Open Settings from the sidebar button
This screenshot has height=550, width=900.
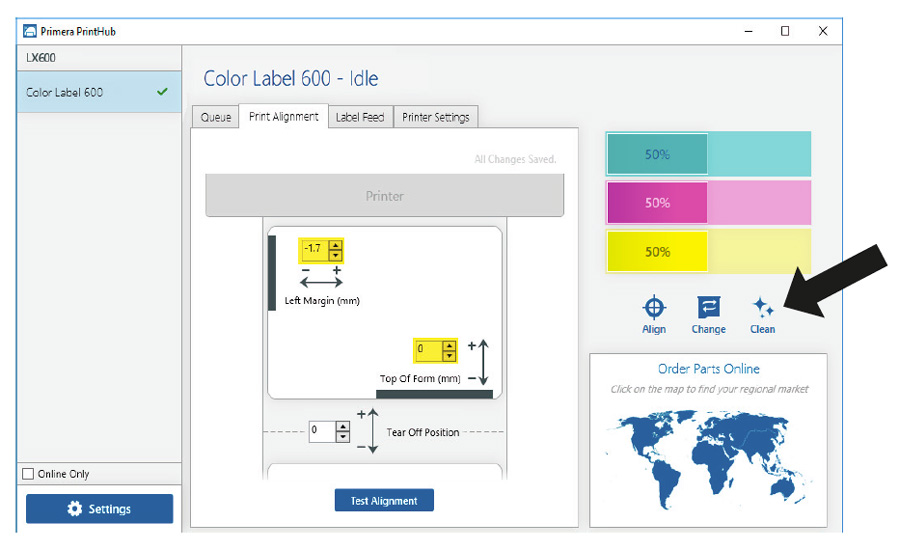[99, 509]
